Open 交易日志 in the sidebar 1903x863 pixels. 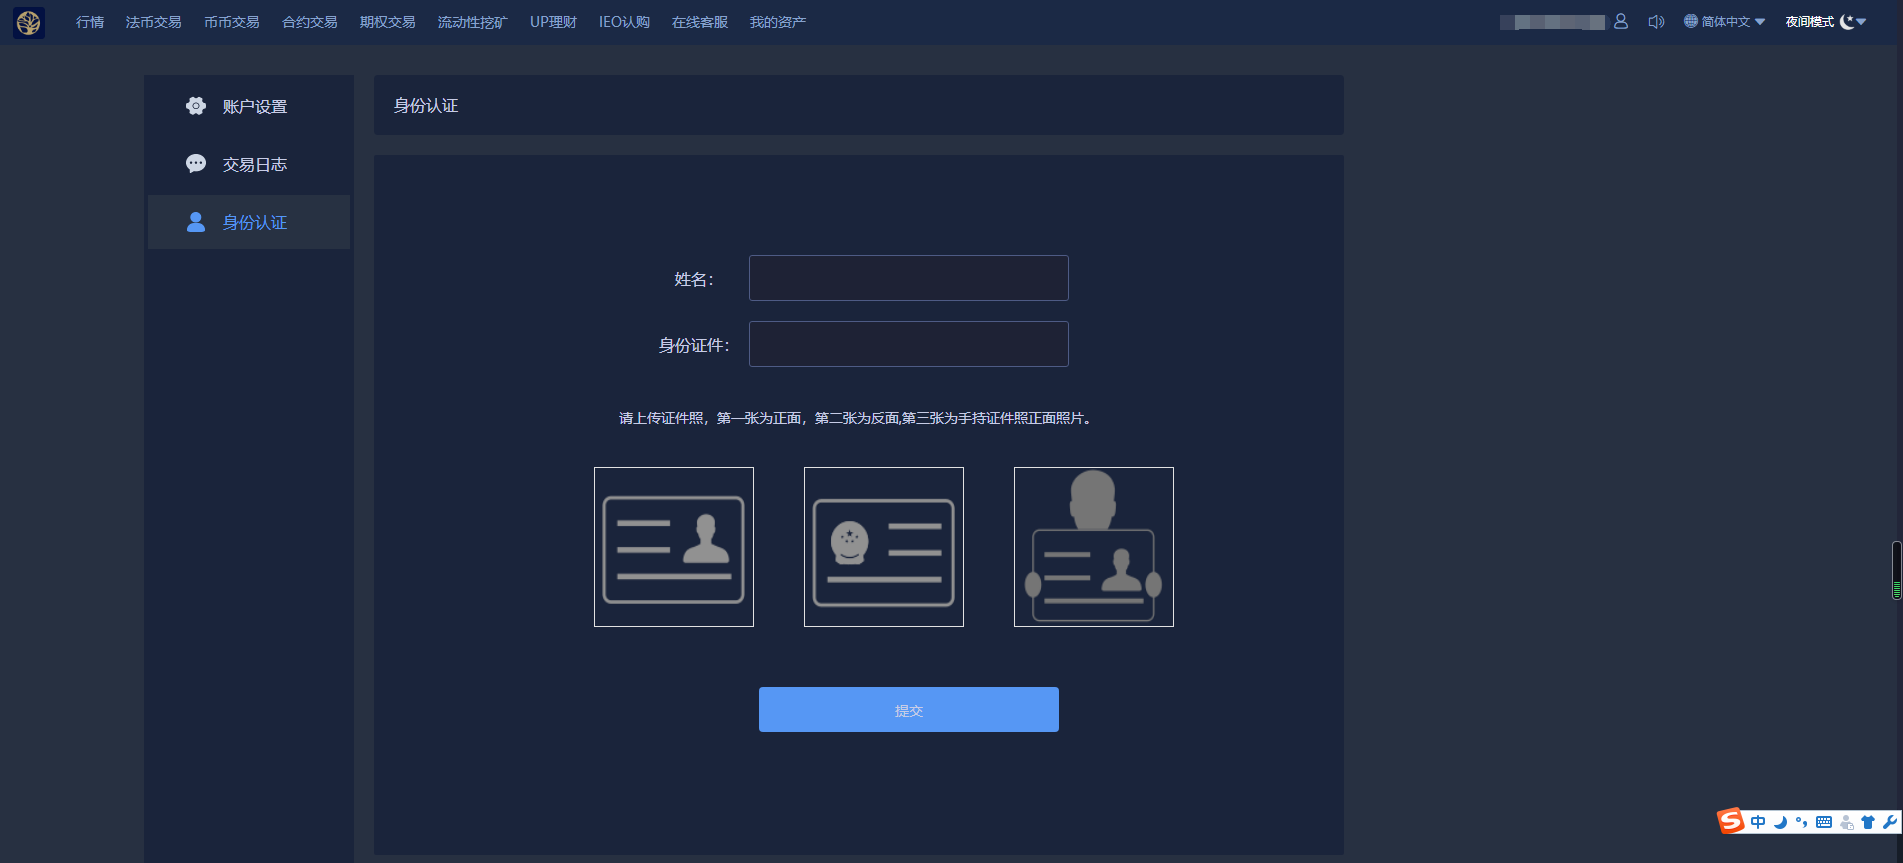click(x=254, y=164)
